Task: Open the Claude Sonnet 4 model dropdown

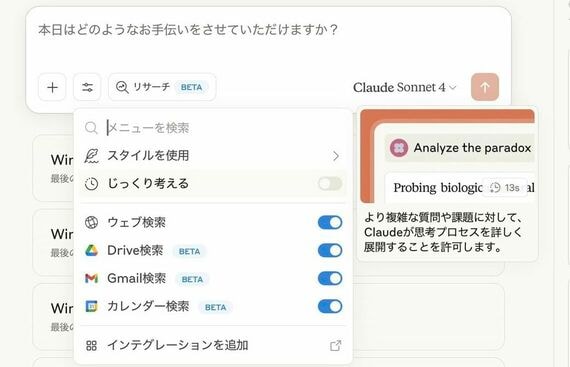Action: [405, 87]
